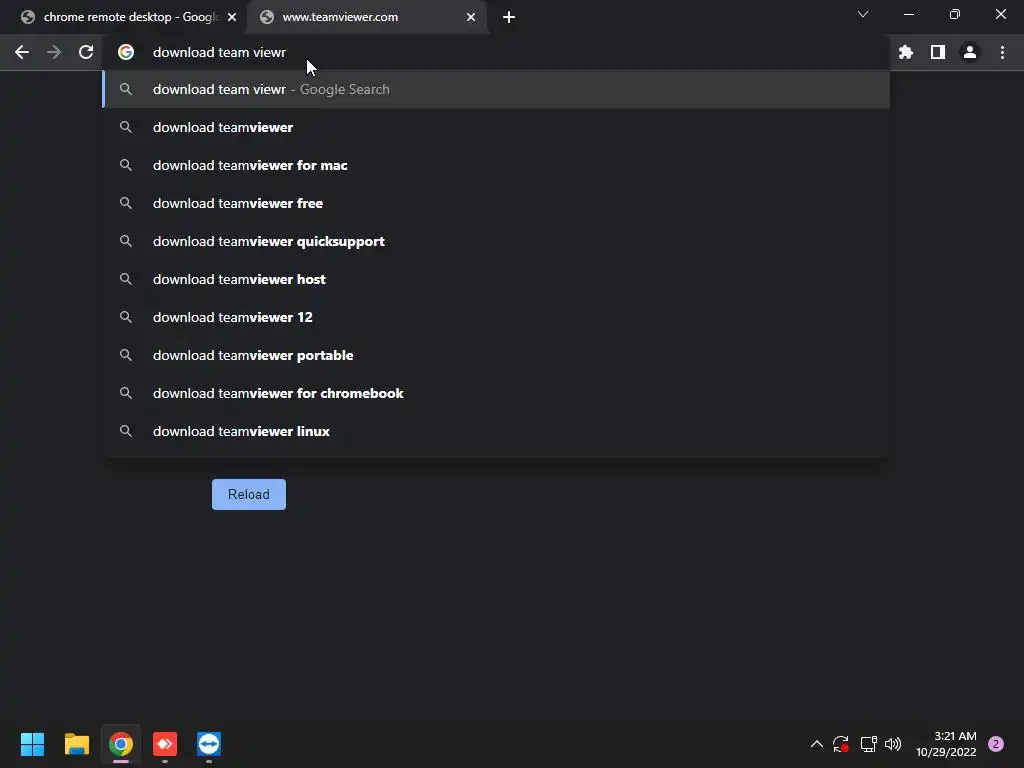The image size is (1024, 768).
Task: Select 'download teamviewer quicksupport' suggestion
Action: (x=496, y=241)
